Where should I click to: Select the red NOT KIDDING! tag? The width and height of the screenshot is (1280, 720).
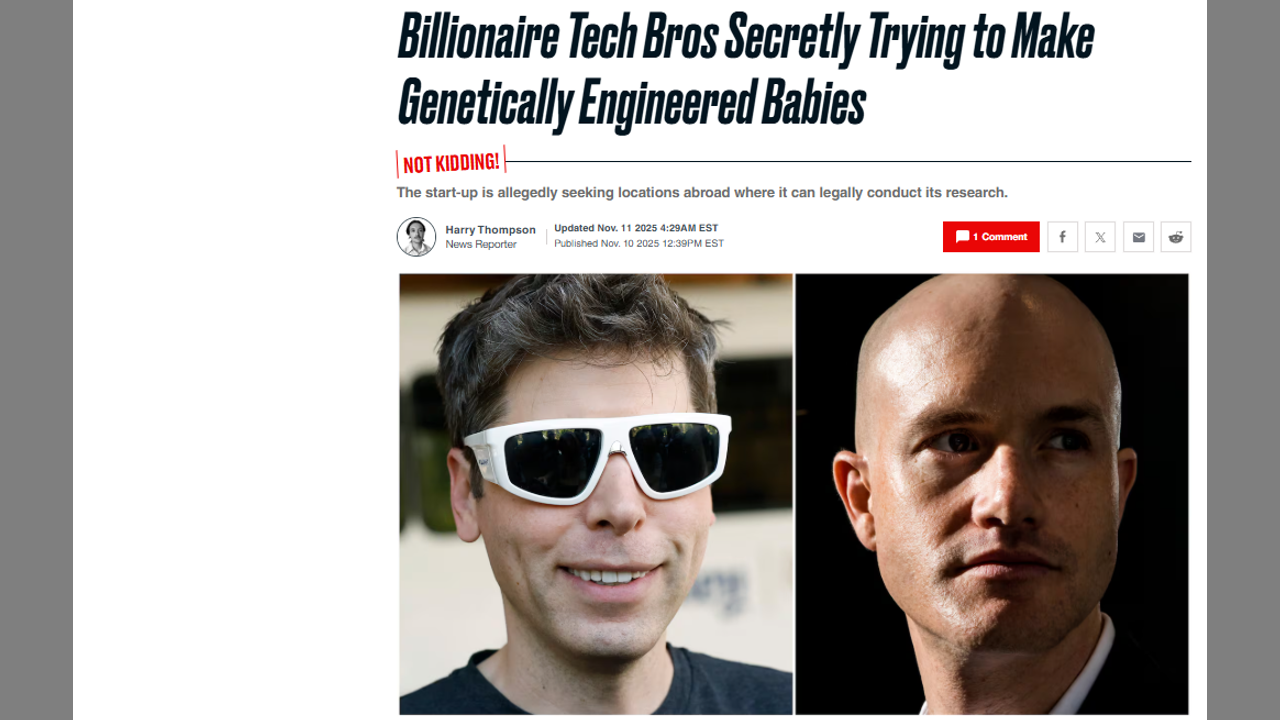[x=451, y=162]
